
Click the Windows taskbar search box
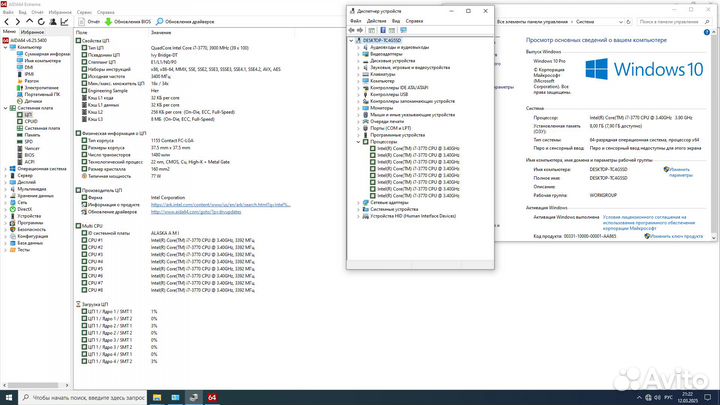(83, 397)
